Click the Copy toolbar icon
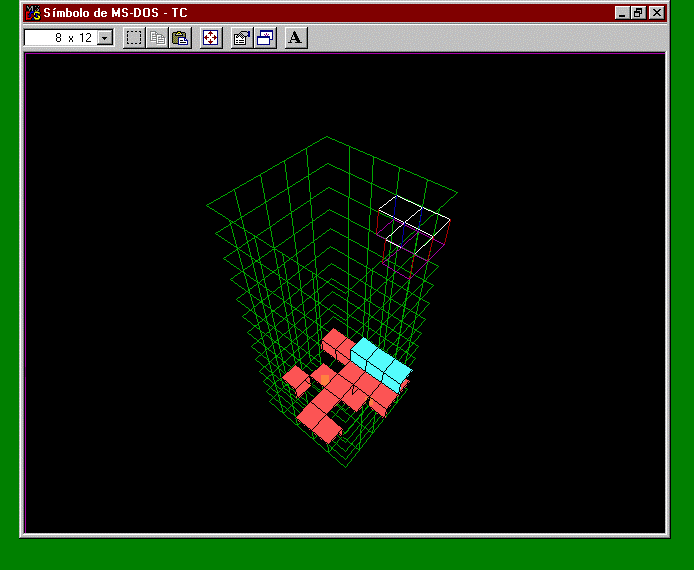 point(157,38)
